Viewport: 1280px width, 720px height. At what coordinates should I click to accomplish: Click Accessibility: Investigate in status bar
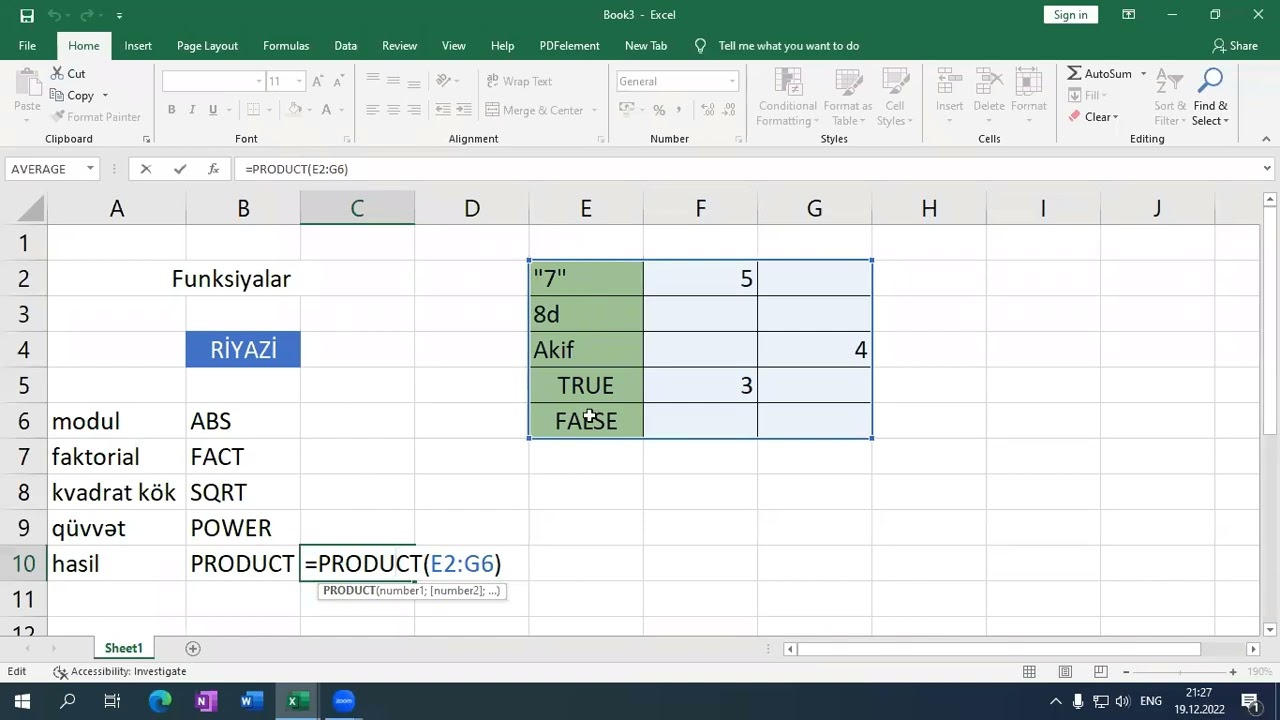pos(119,672)
